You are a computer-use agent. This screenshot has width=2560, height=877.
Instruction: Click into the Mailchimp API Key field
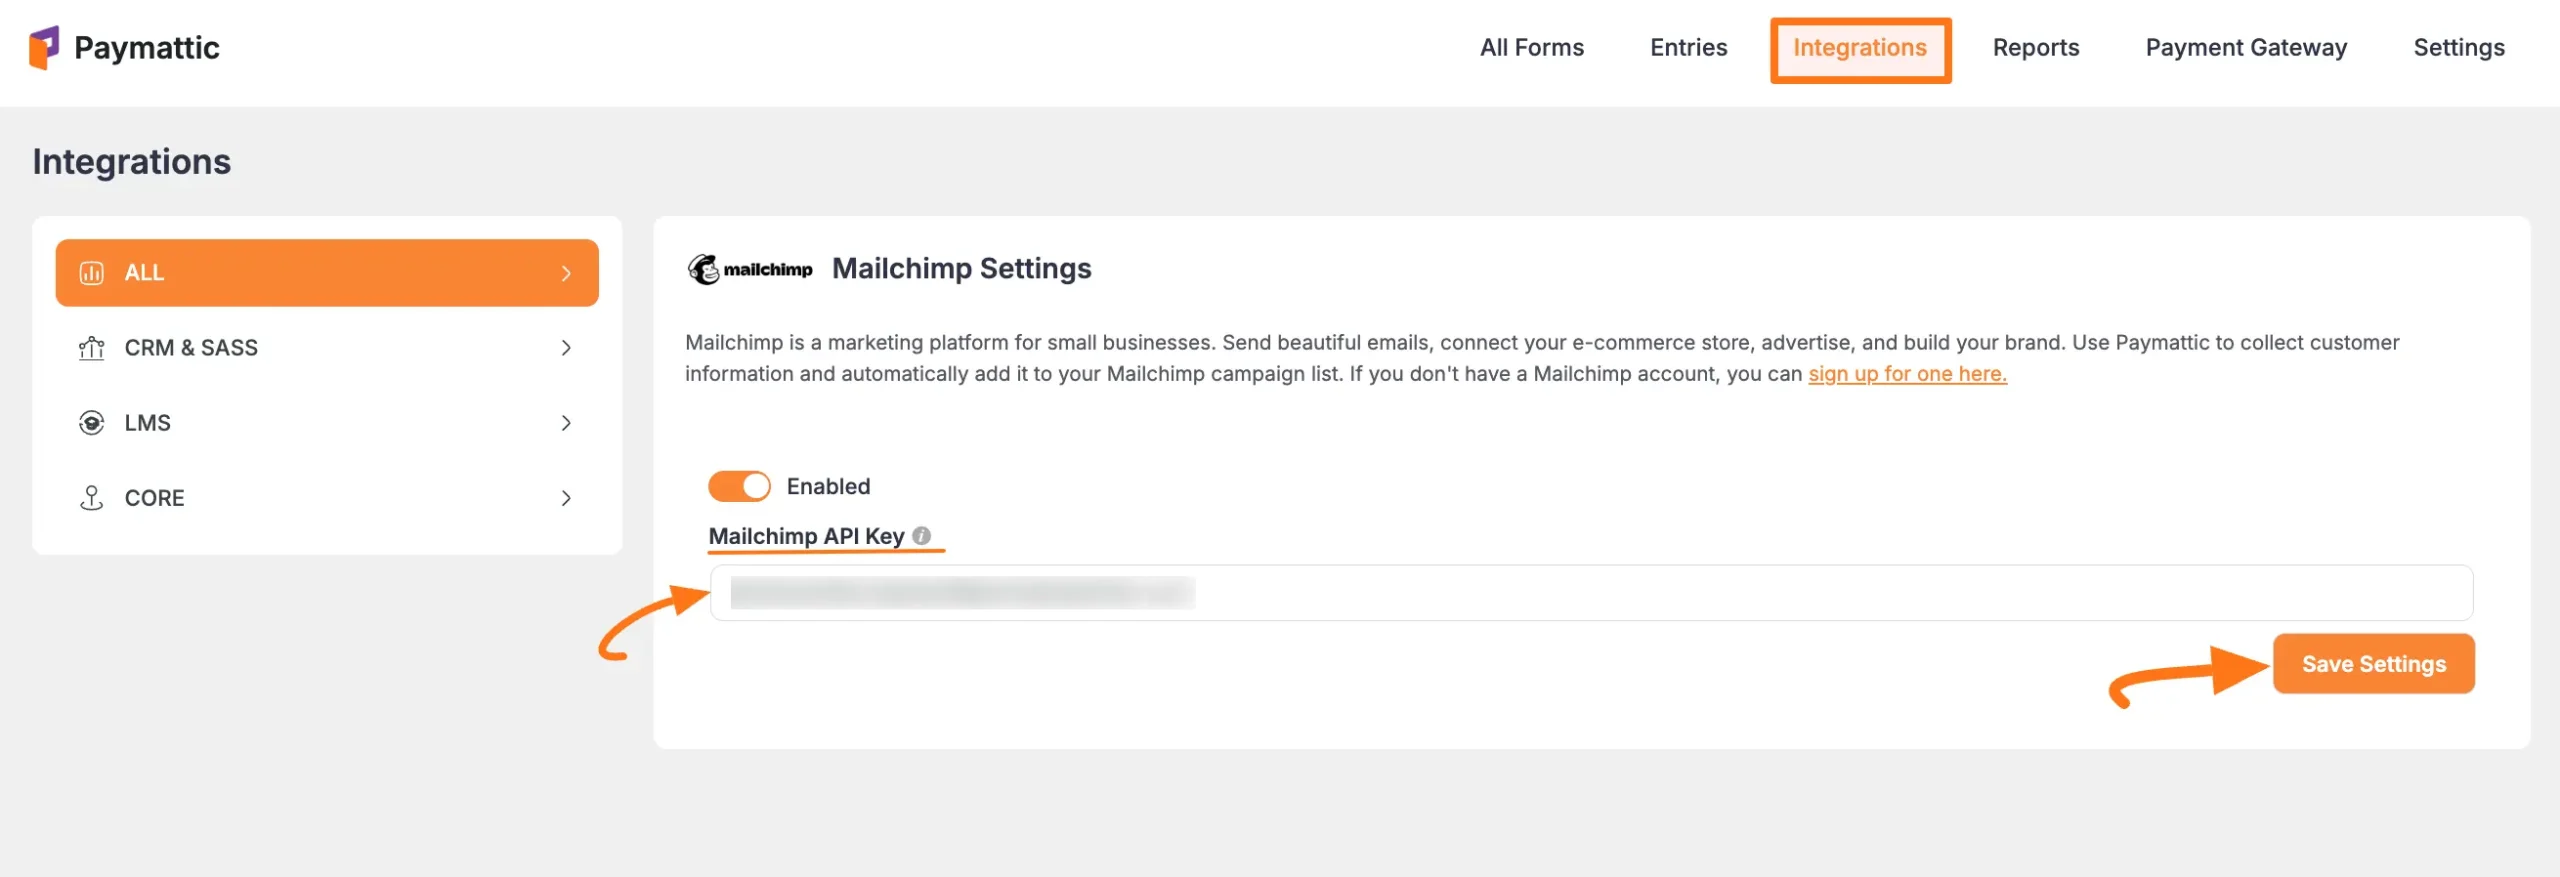coord(1591,593)
